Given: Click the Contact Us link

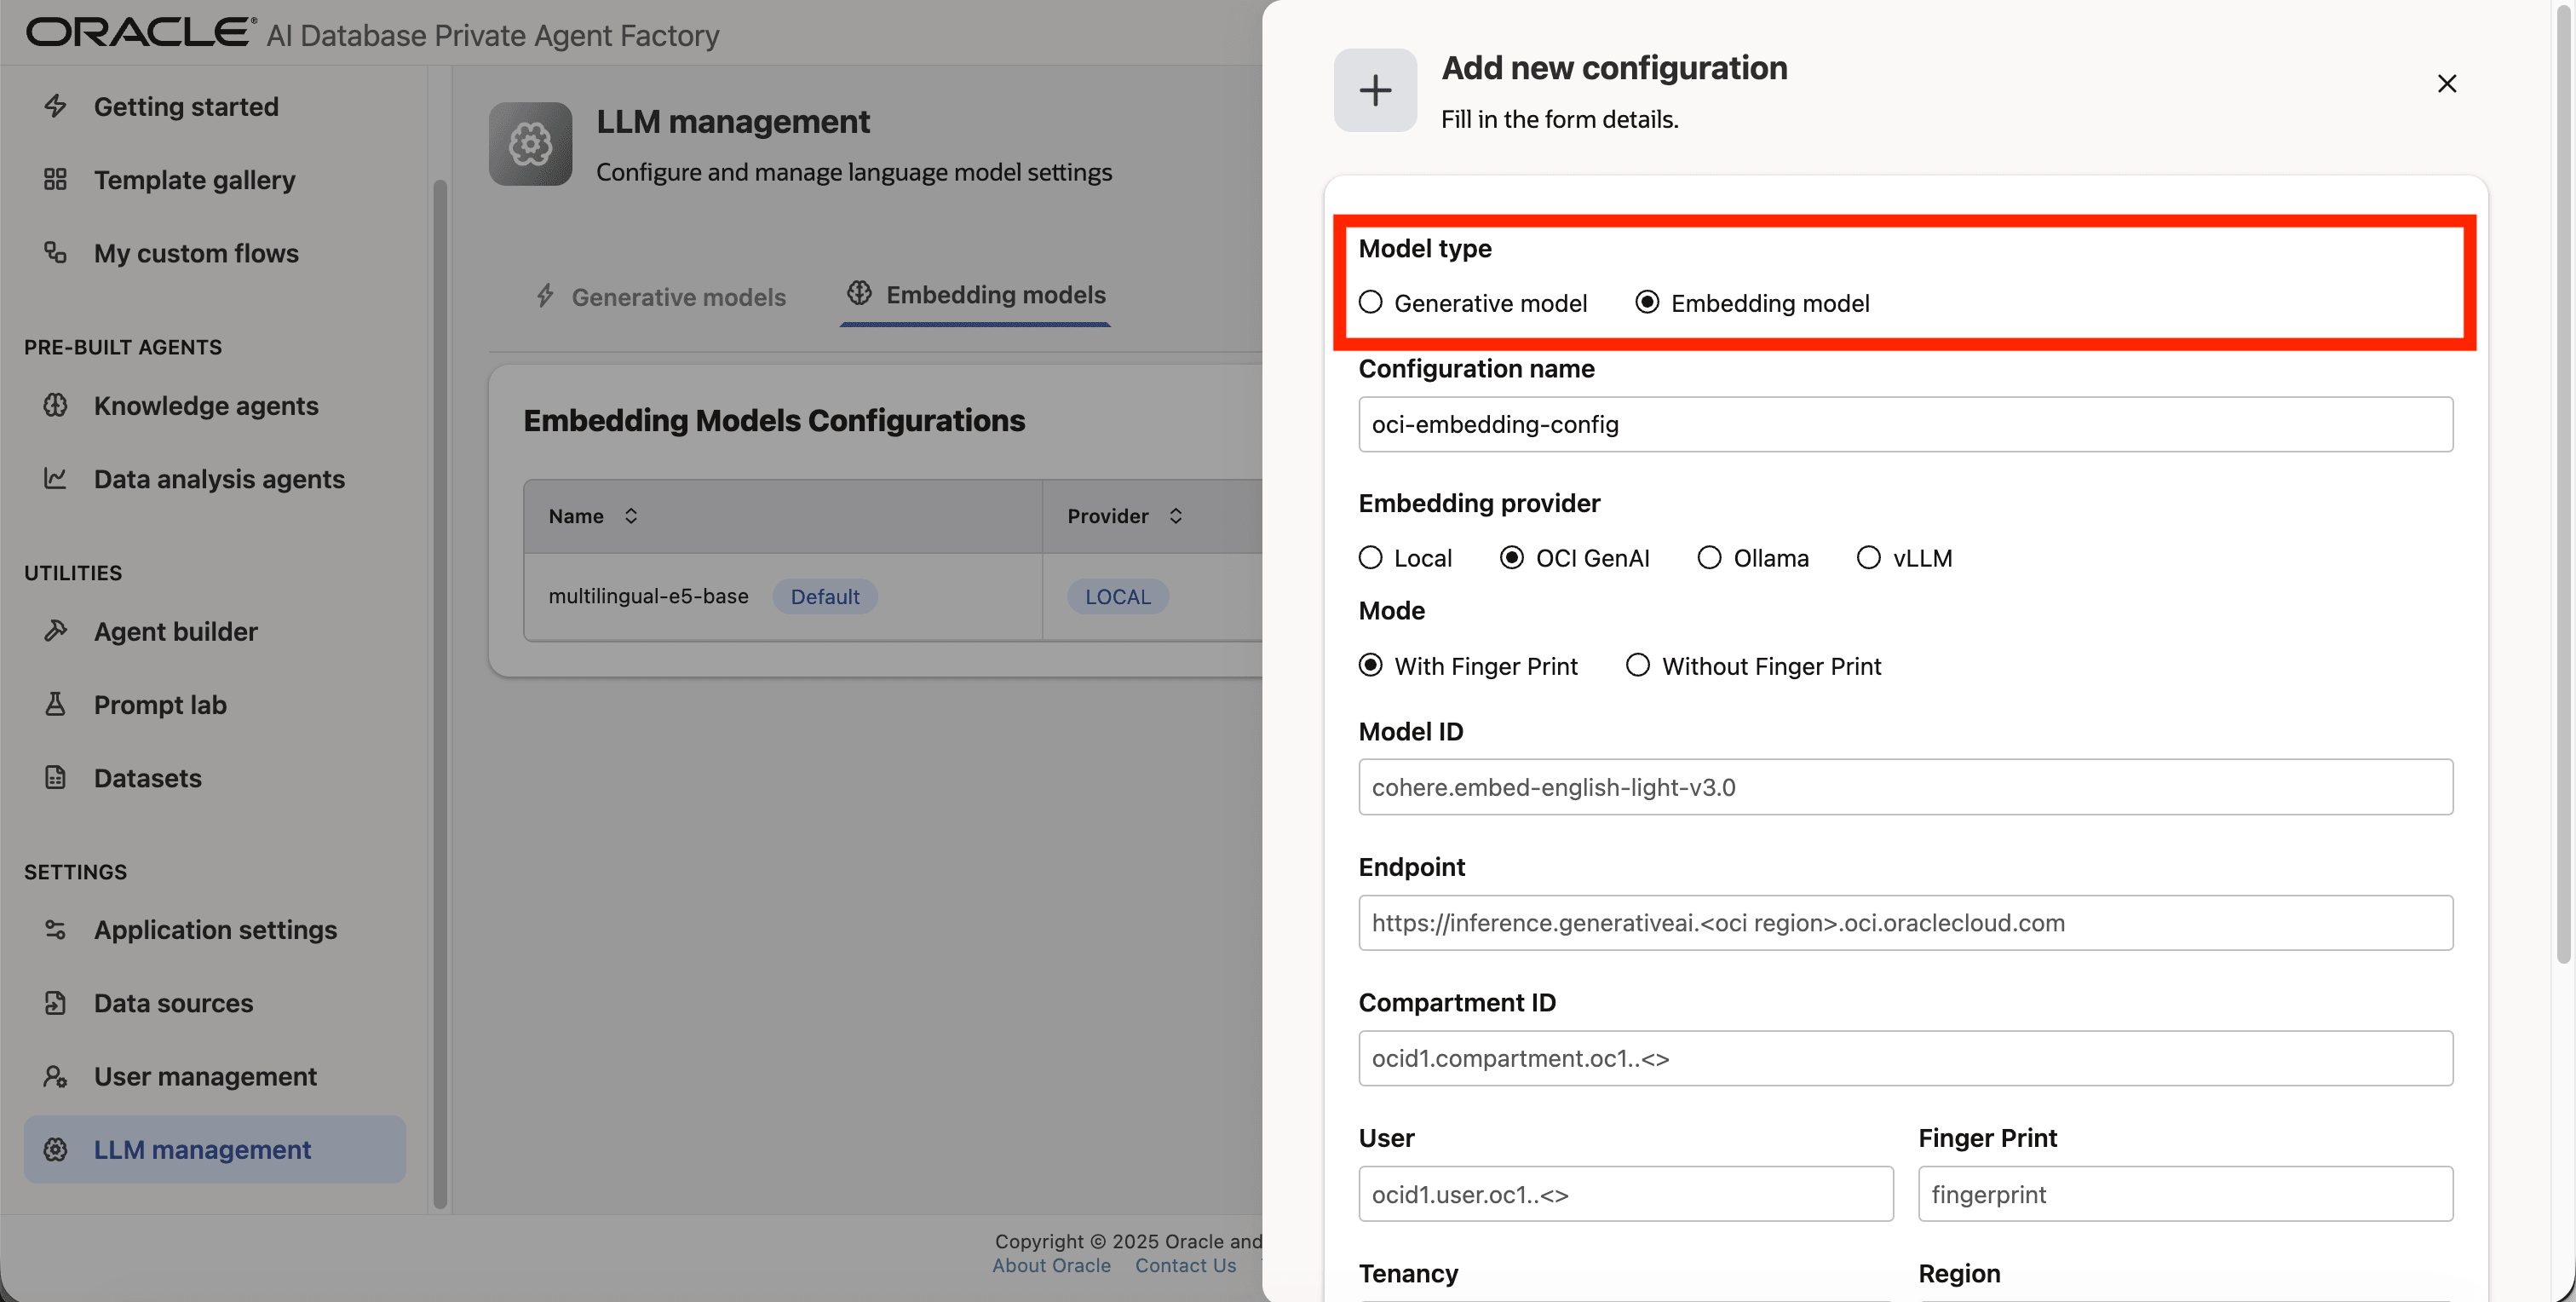Looking at the screenshot, I should point(1185,1266).
